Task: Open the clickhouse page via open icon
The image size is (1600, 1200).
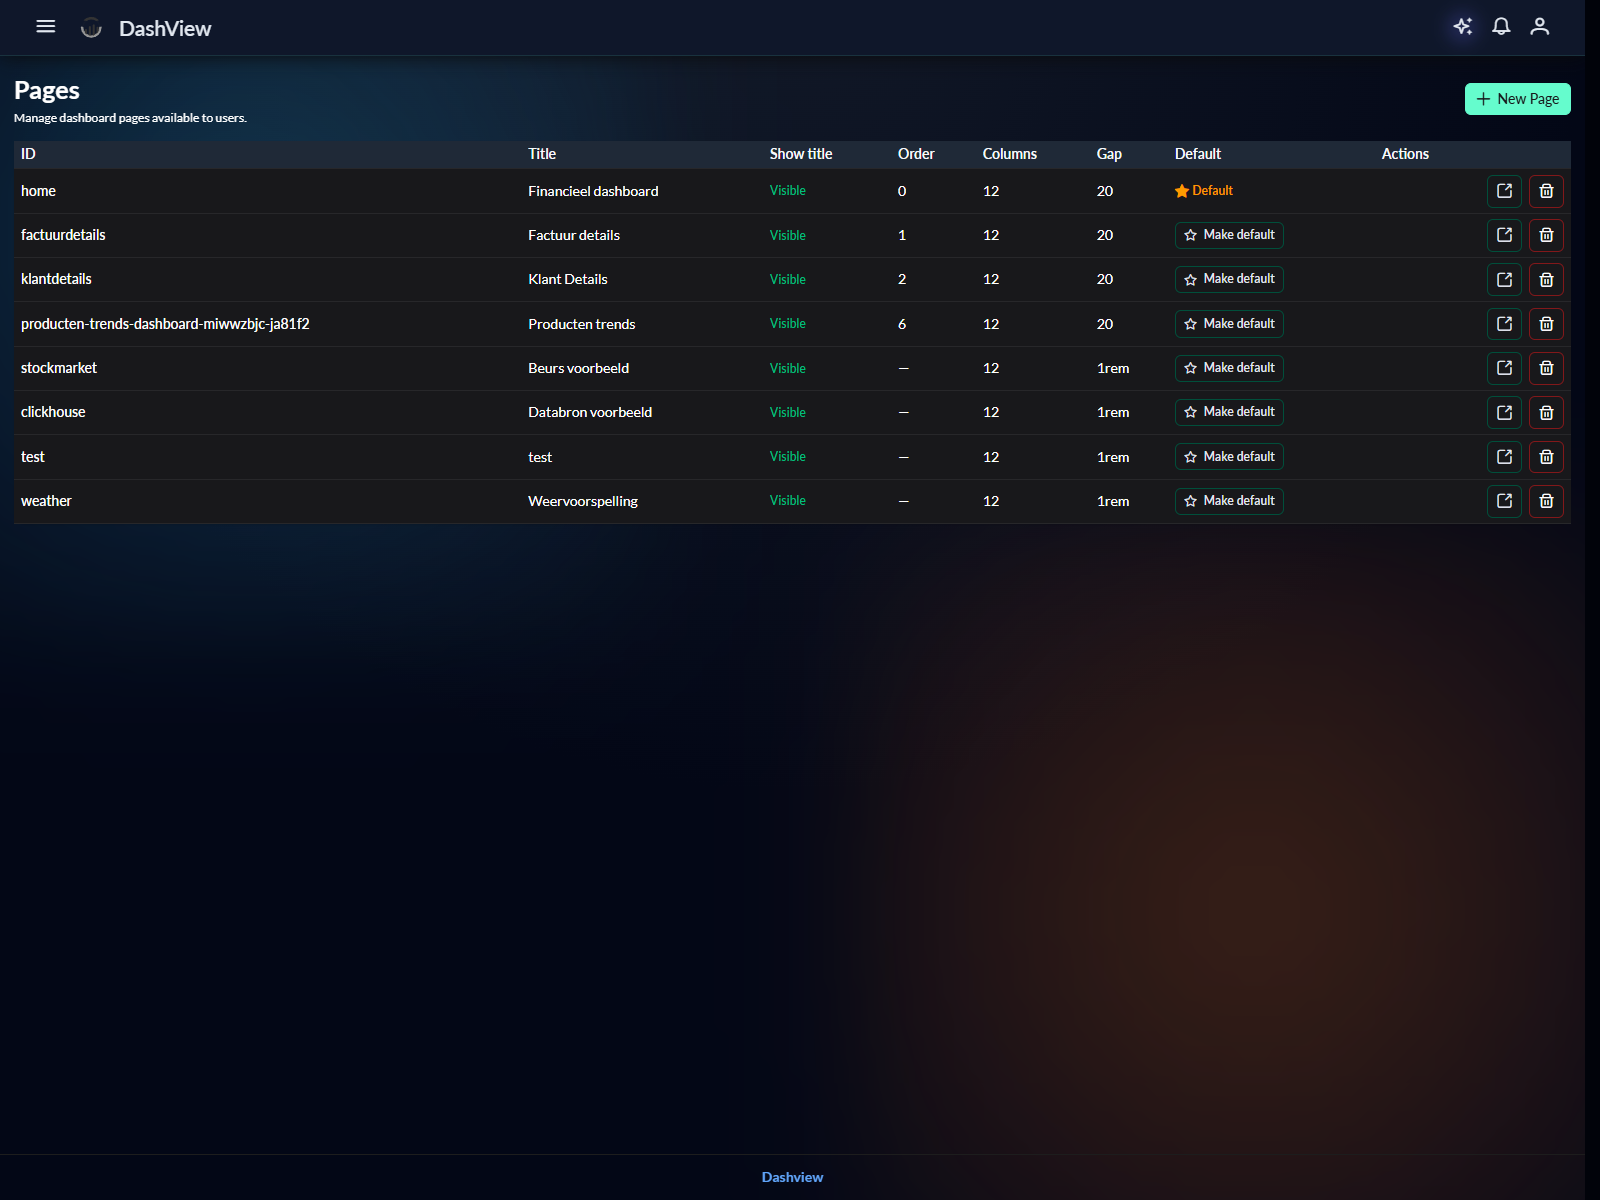Action: pos(1504,413)
